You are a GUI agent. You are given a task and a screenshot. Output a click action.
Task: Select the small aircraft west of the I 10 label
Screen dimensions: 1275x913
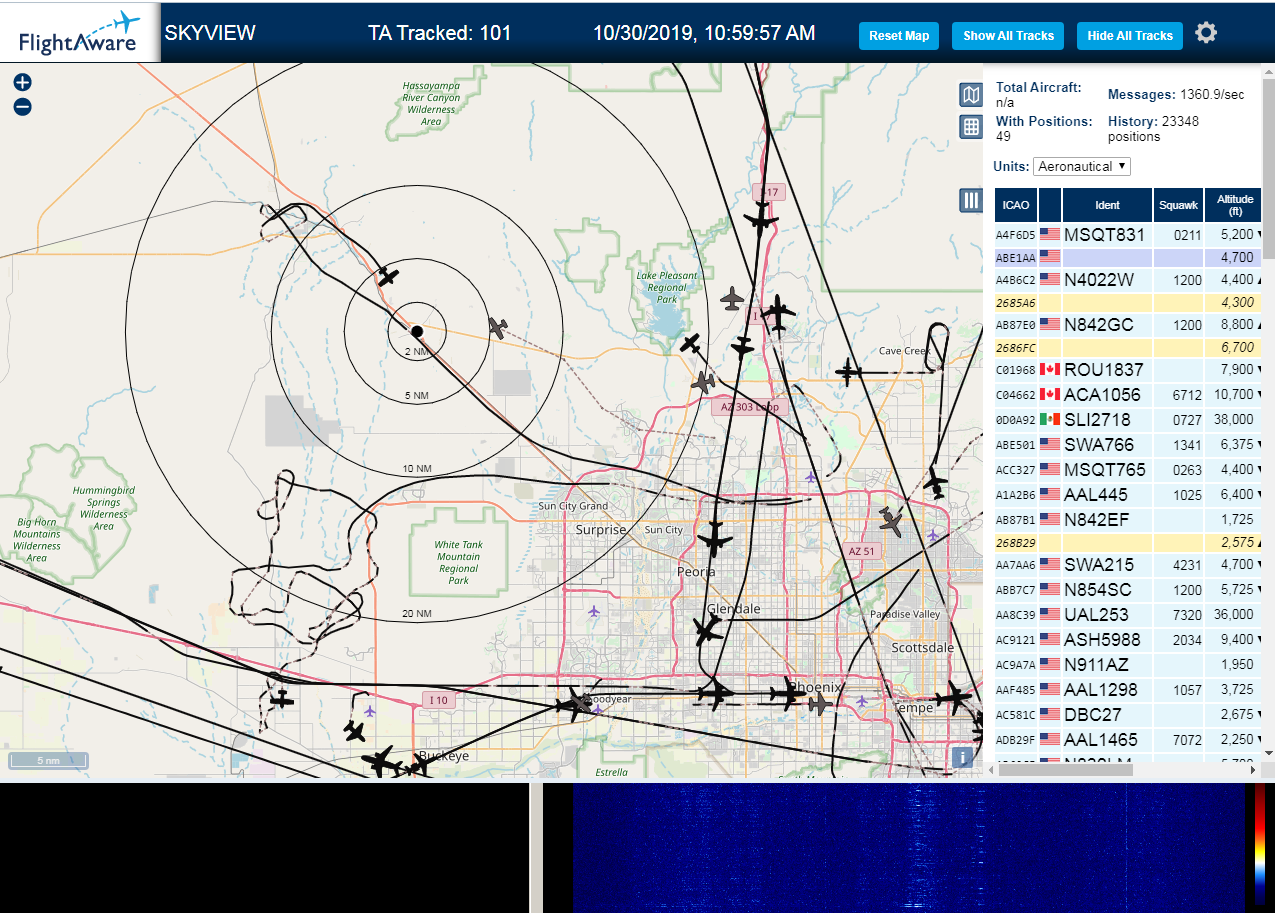[x=282, y=698]
